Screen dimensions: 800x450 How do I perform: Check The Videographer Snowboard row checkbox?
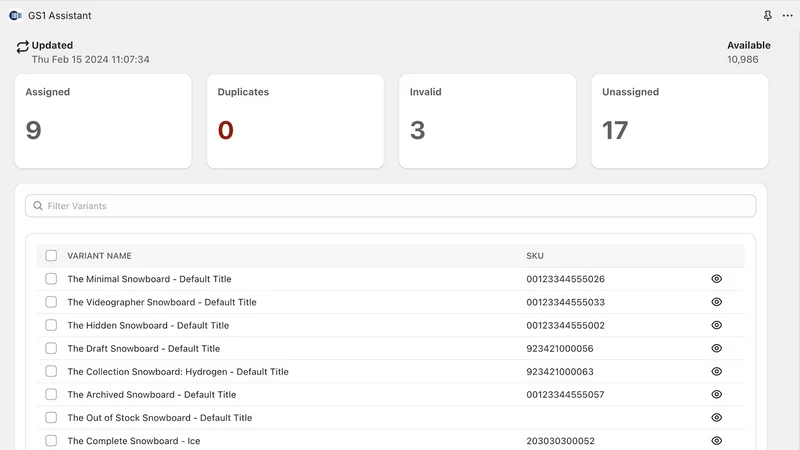point(51,302)
